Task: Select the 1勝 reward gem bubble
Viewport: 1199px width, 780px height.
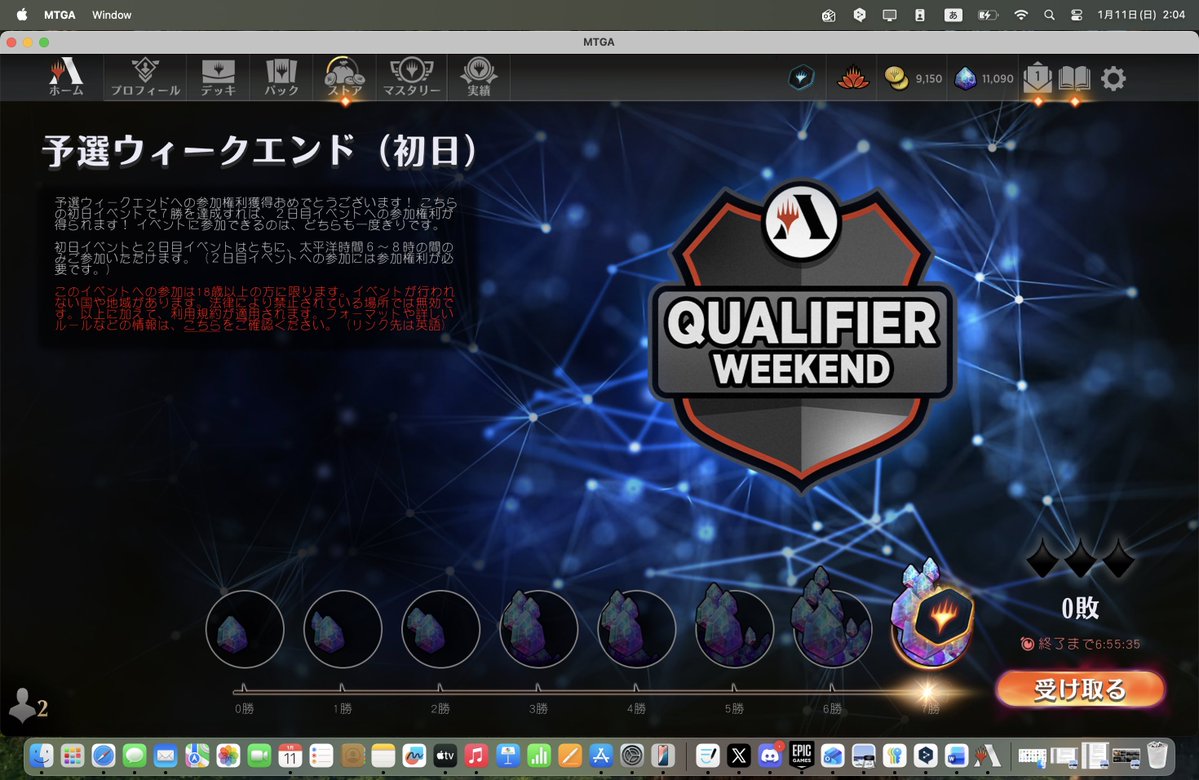Action: coord(343,629)
